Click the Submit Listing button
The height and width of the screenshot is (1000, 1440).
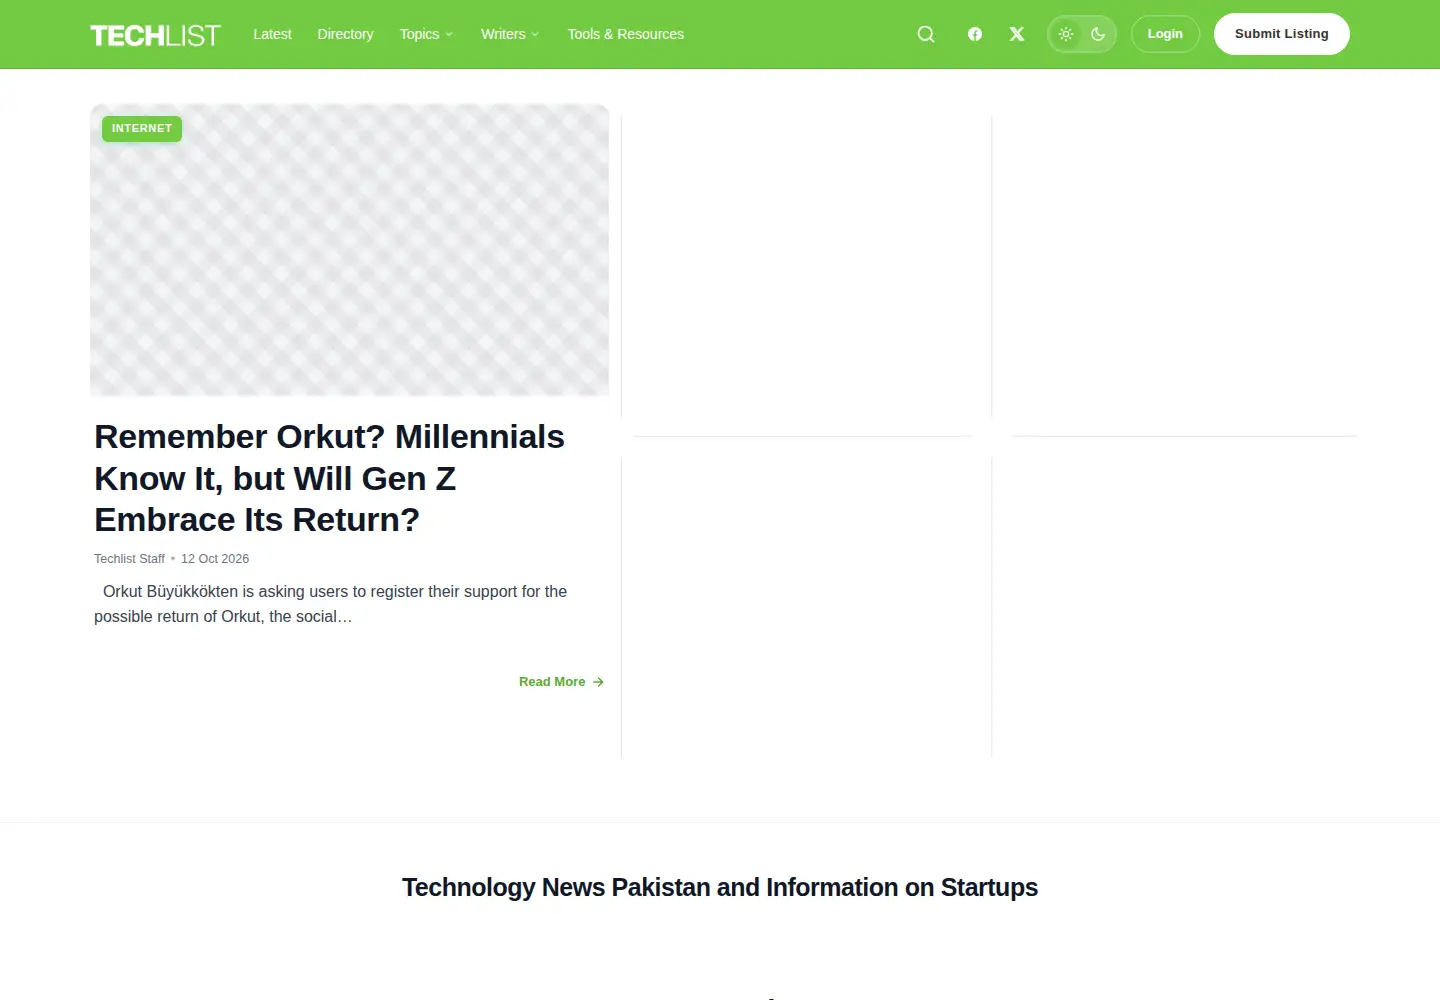coord(1282,34)
